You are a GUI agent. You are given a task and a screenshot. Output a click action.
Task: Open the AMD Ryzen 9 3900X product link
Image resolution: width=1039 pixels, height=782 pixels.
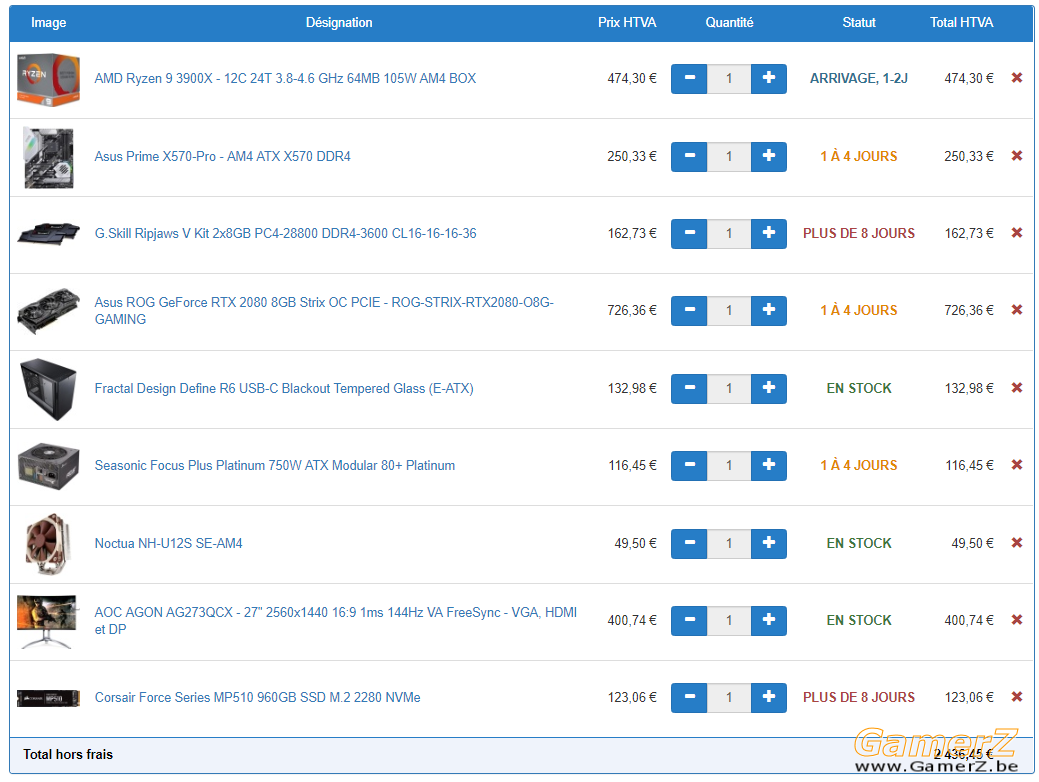click(x=285, y=78)
